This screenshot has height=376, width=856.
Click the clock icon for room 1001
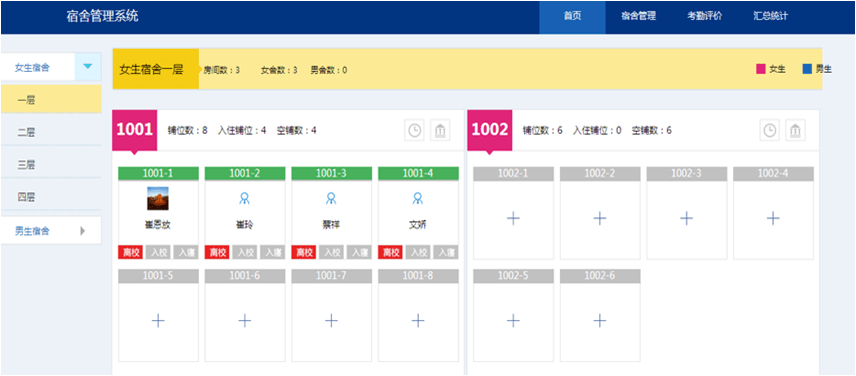pos(415,131)
